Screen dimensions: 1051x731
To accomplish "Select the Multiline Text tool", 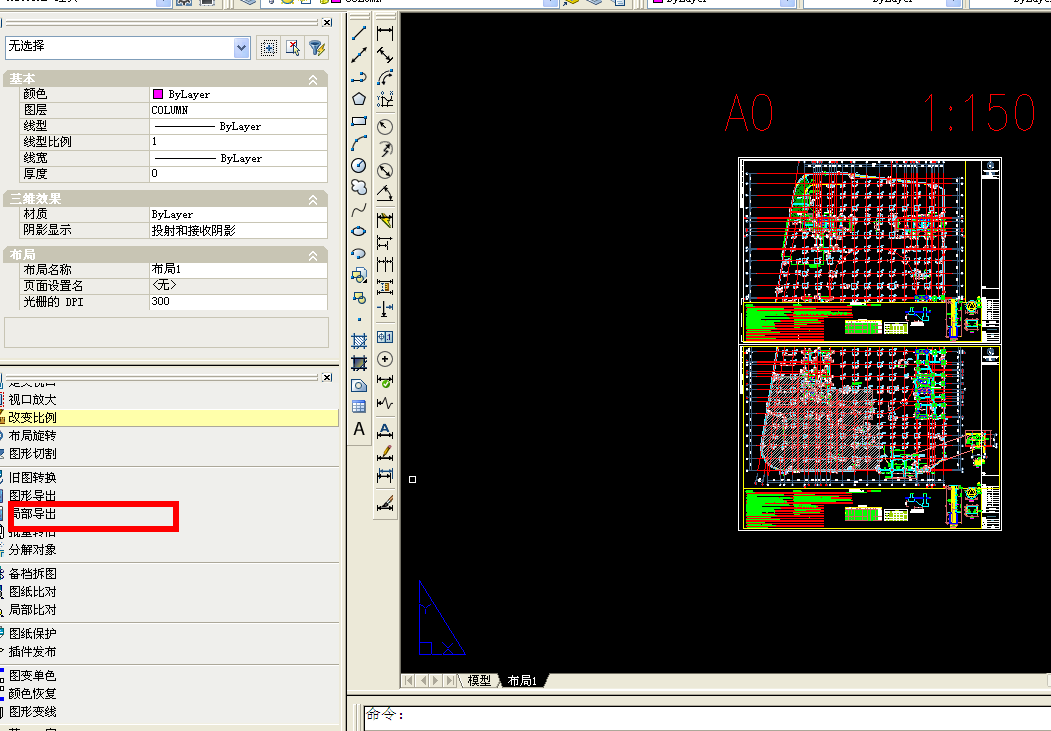I will coord(359,429).
